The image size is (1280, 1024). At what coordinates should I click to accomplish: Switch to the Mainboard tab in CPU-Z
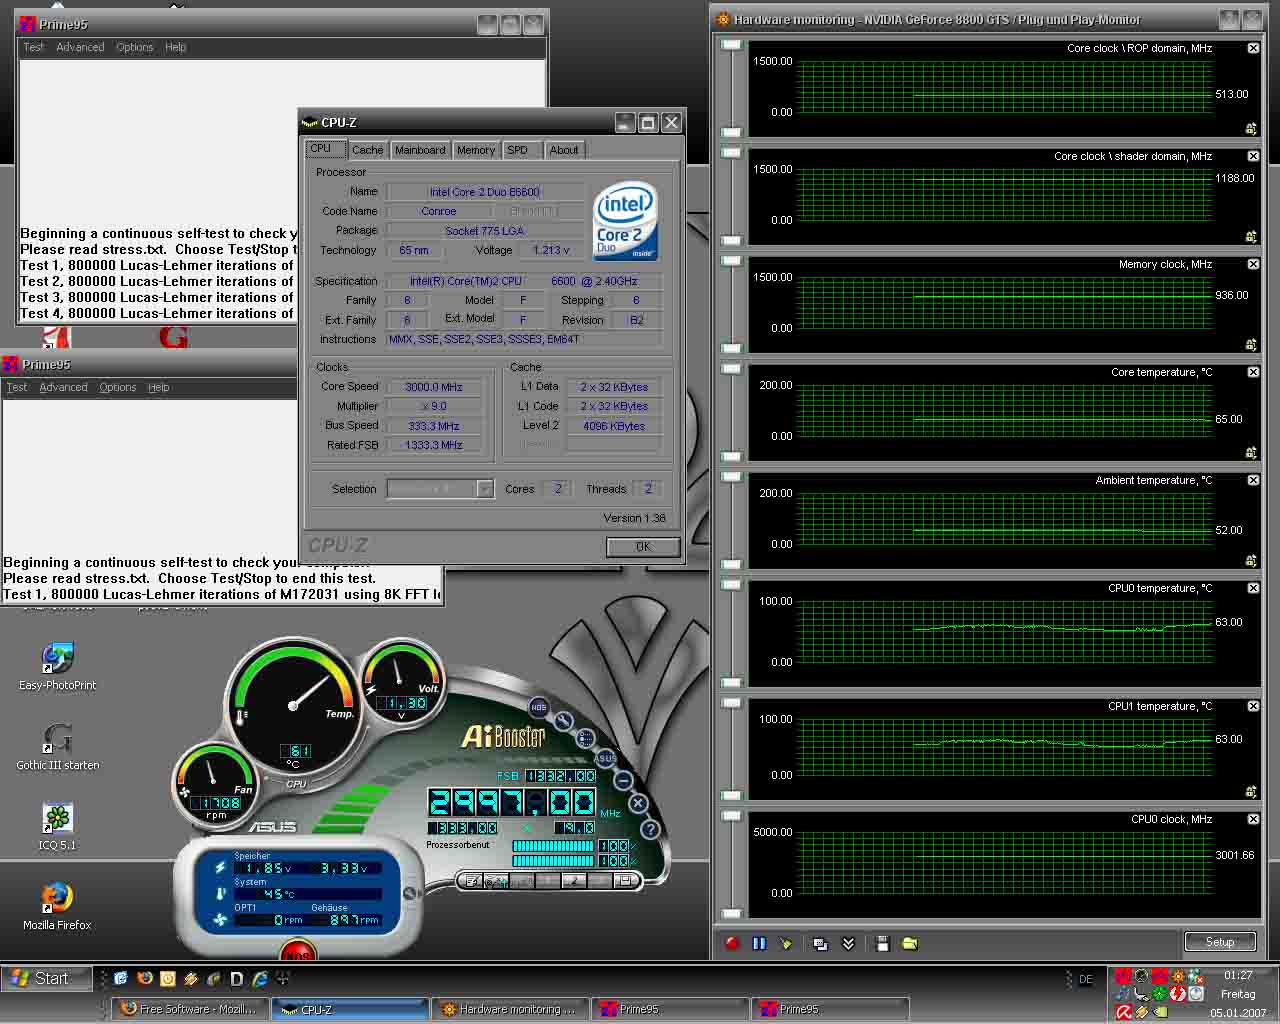click(420, 150)
